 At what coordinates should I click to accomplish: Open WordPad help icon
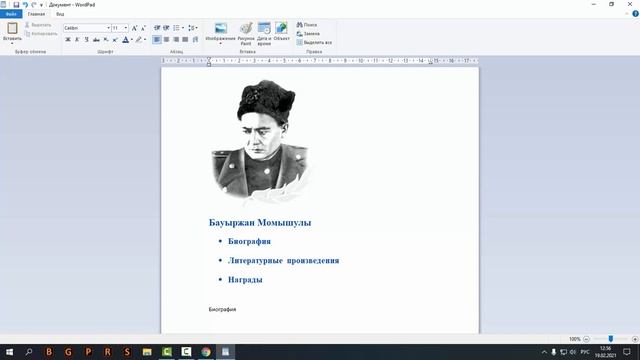point(636,14)
